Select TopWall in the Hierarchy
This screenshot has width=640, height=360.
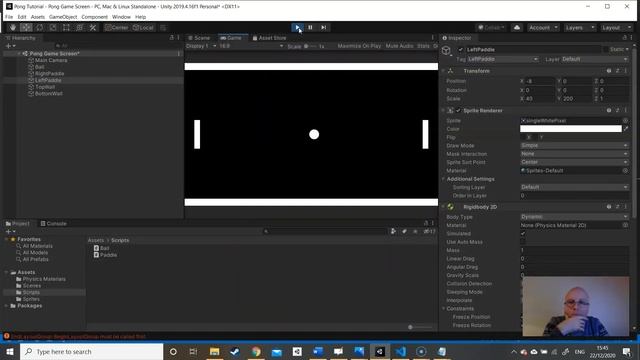click(45, 87)
